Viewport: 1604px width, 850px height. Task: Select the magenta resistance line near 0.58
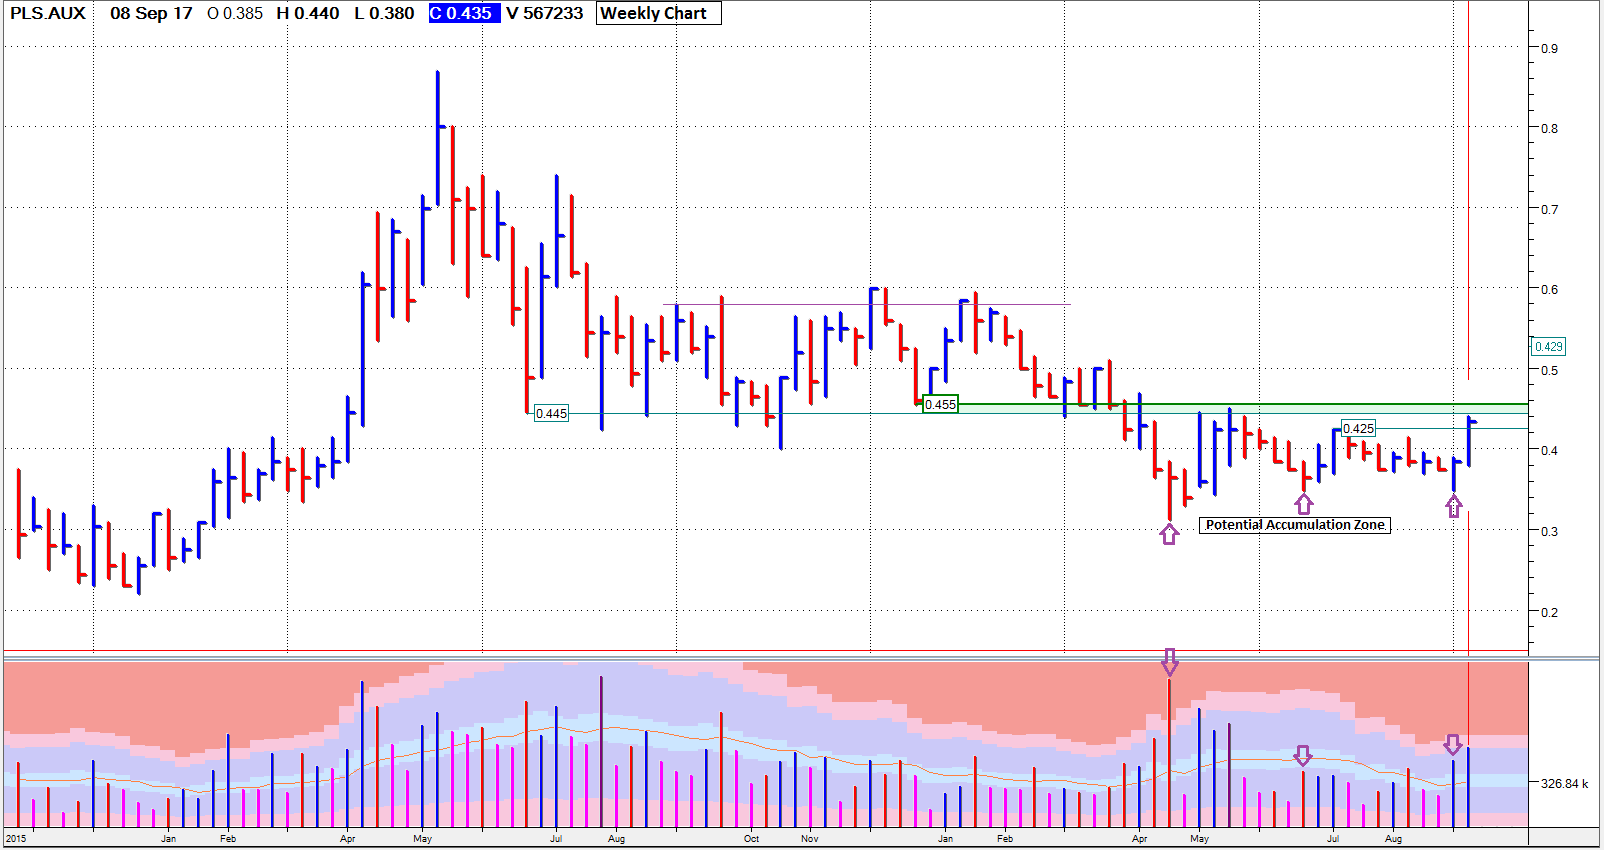866,304
